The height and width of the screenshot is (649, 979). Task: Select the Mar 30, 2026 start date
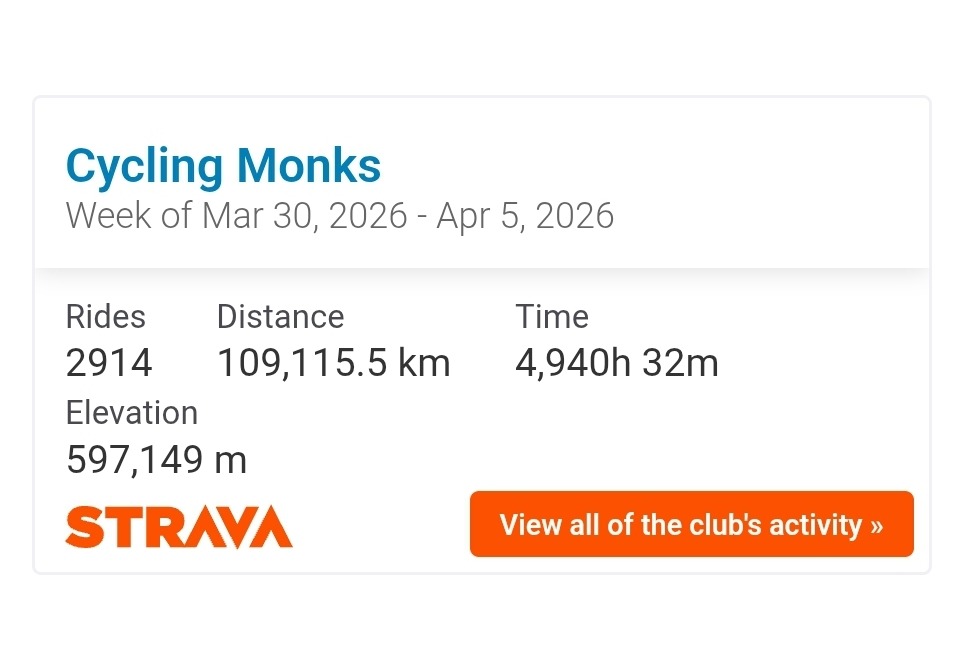305,216
